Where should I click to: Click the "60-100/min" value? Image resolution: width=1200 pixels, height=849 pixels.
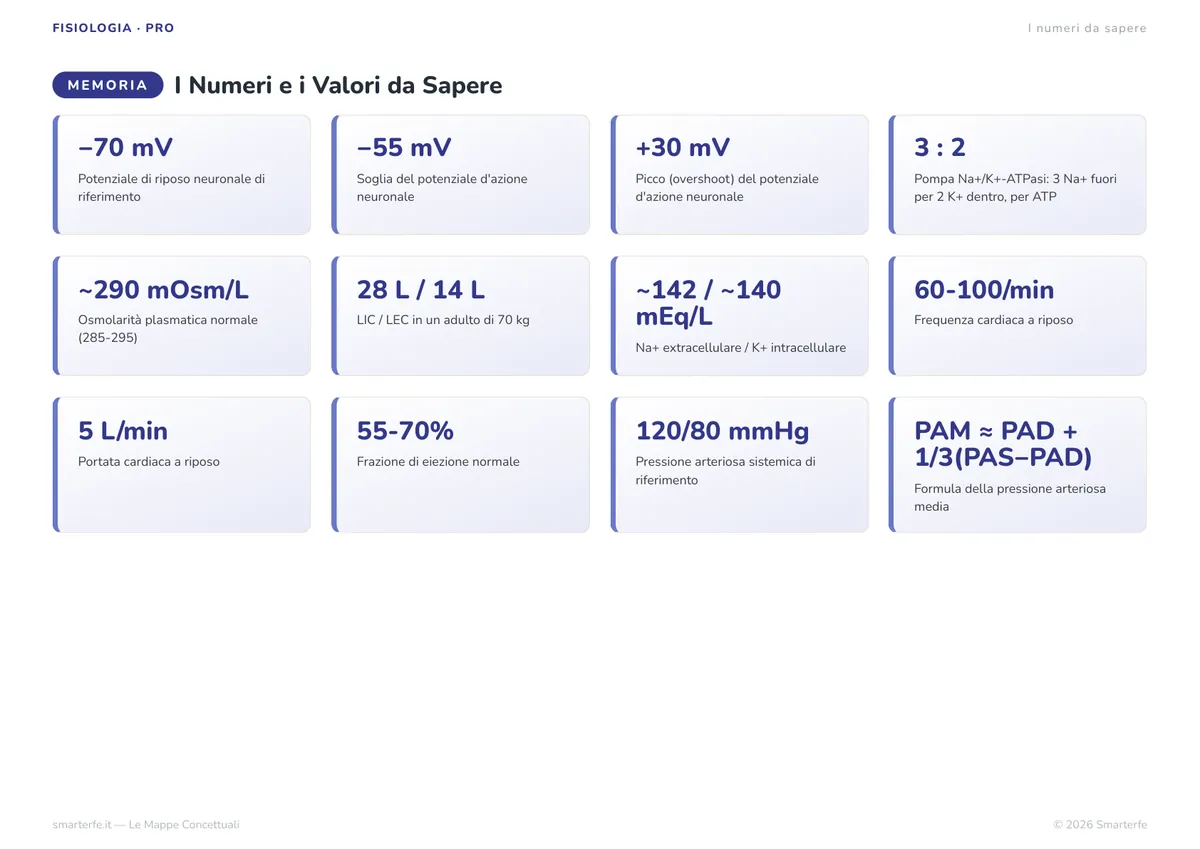pos(984,290)
